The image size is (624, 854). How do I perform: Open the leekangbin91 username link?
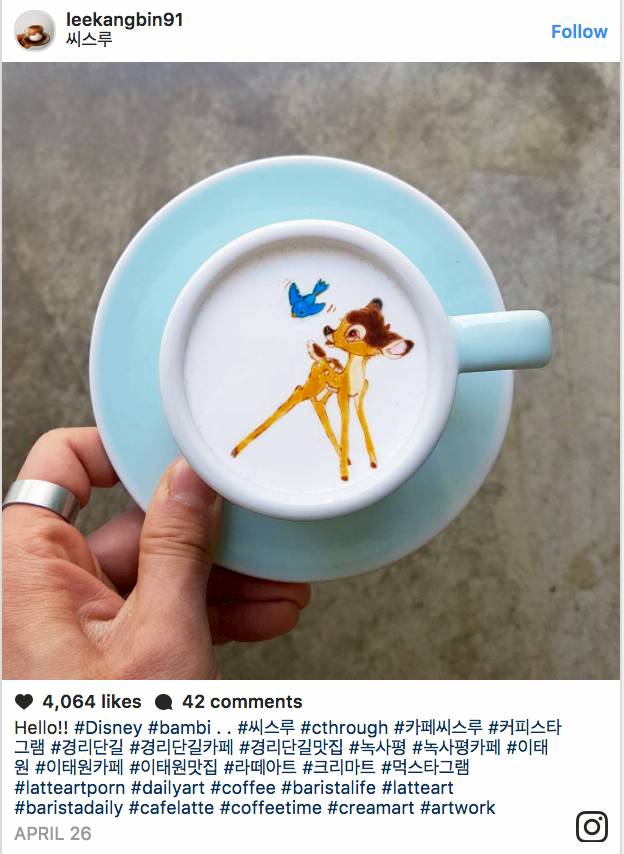124,20
